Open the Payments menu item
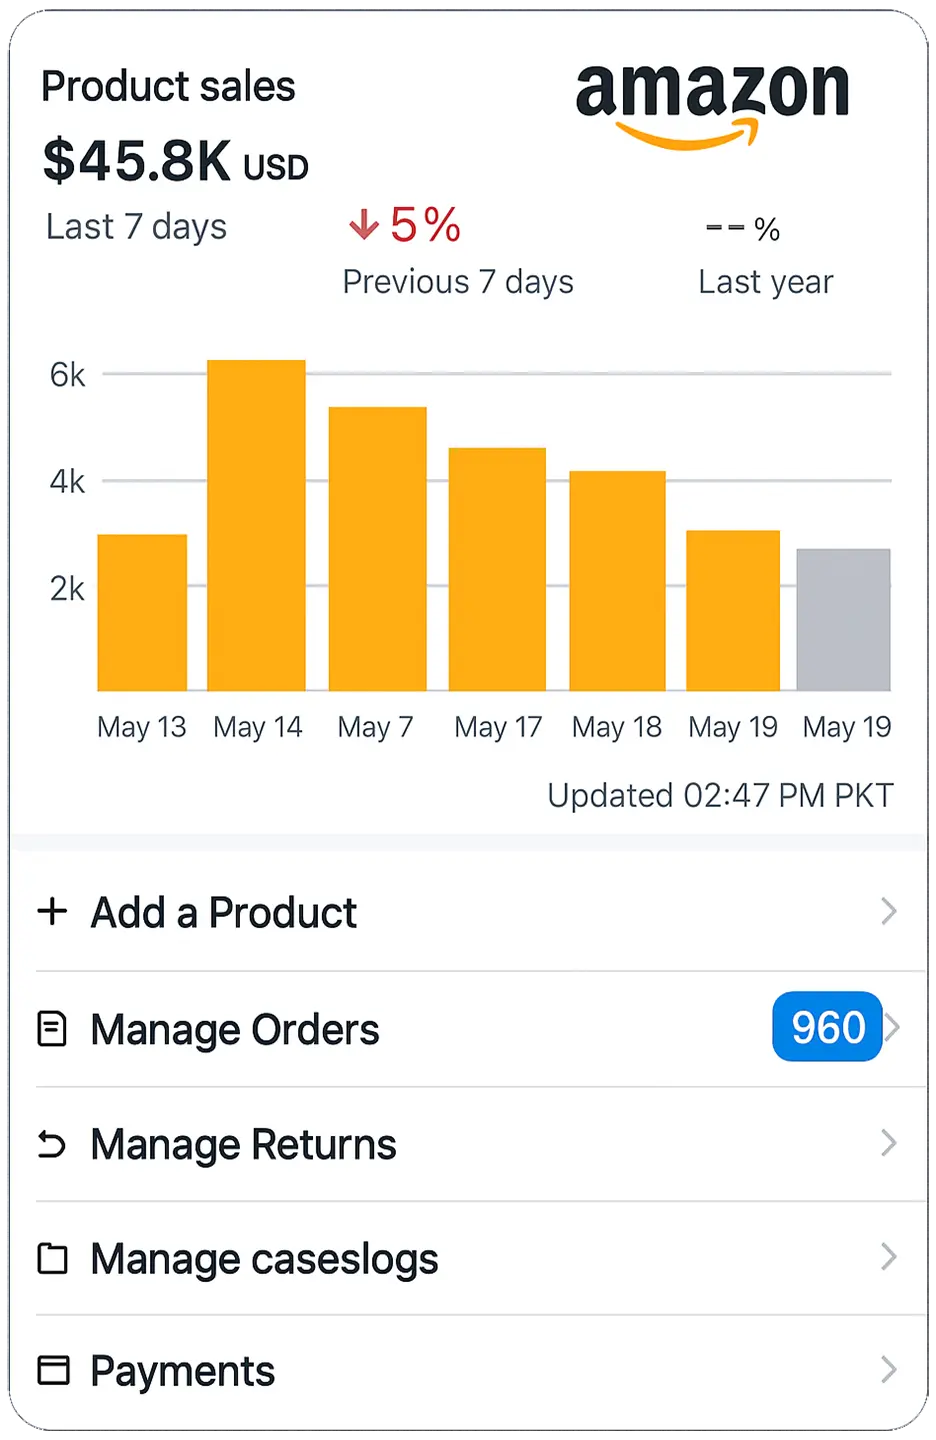Viewport: 936px width, 1440px height. [x=182, y=1371]
